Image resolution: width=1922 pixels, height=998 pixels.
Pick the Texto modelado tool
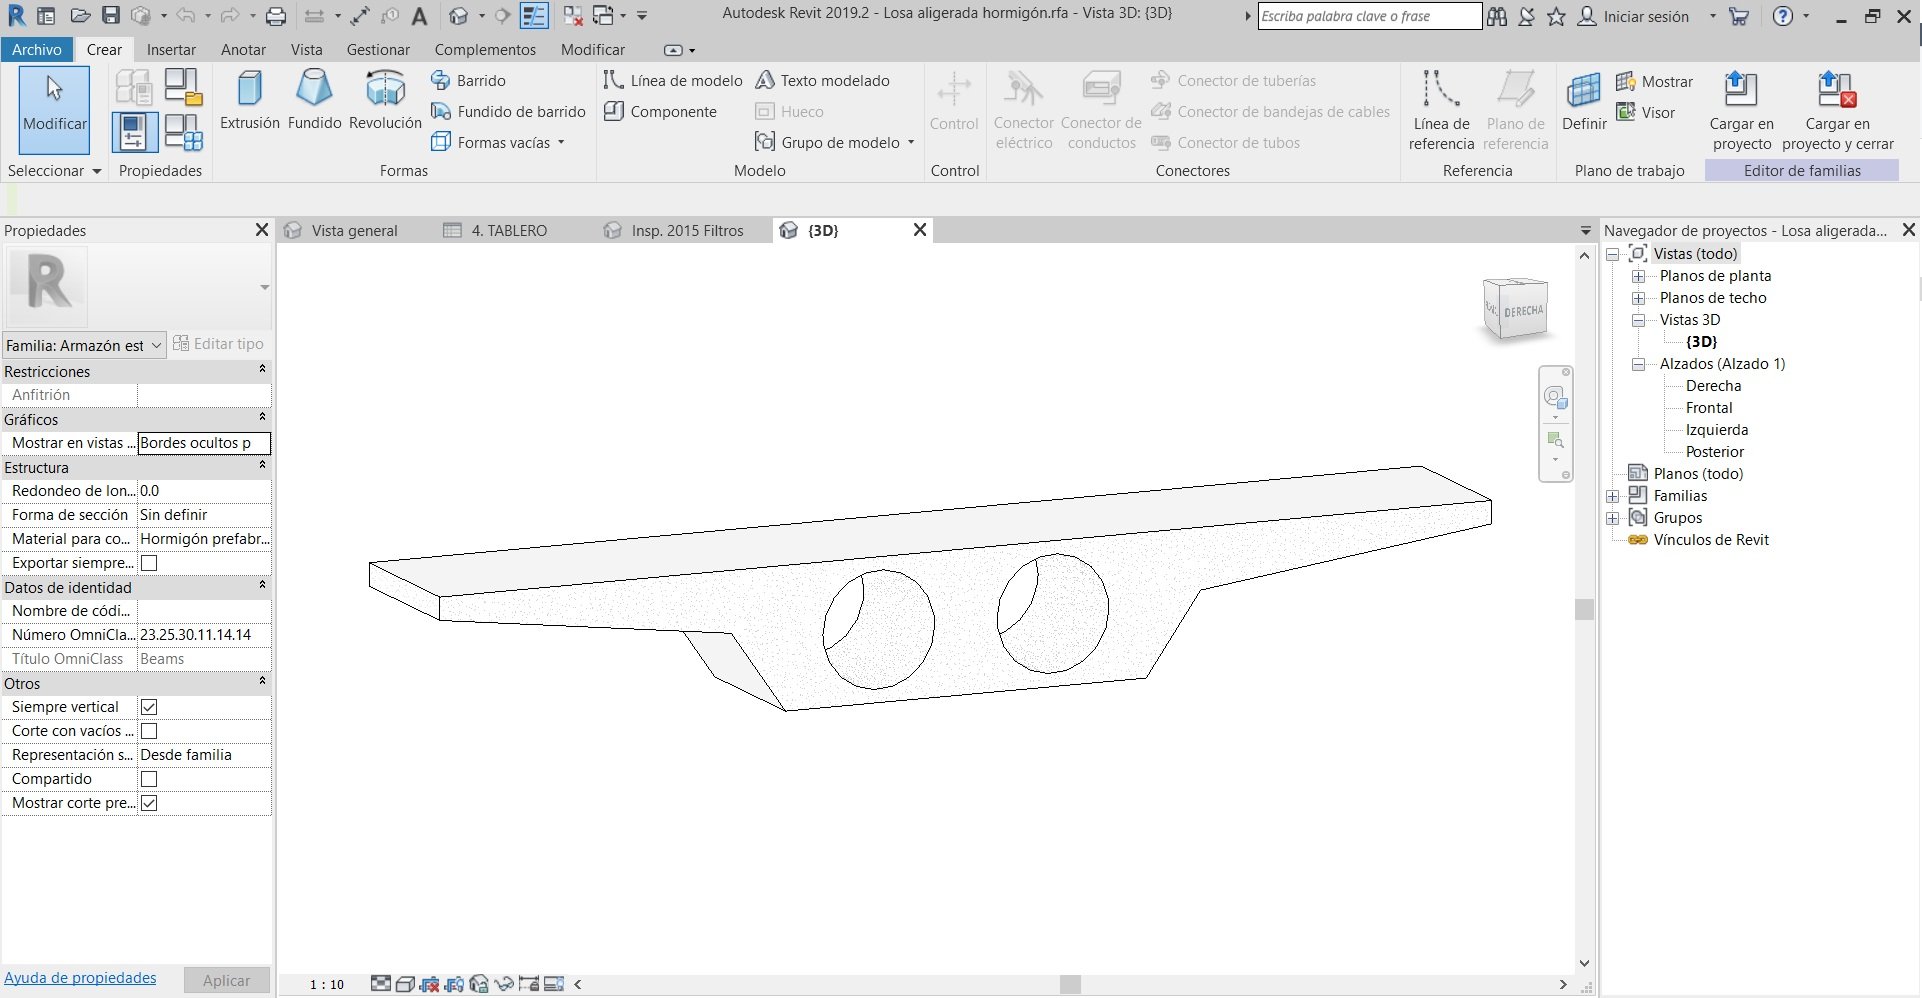(822, 80)
